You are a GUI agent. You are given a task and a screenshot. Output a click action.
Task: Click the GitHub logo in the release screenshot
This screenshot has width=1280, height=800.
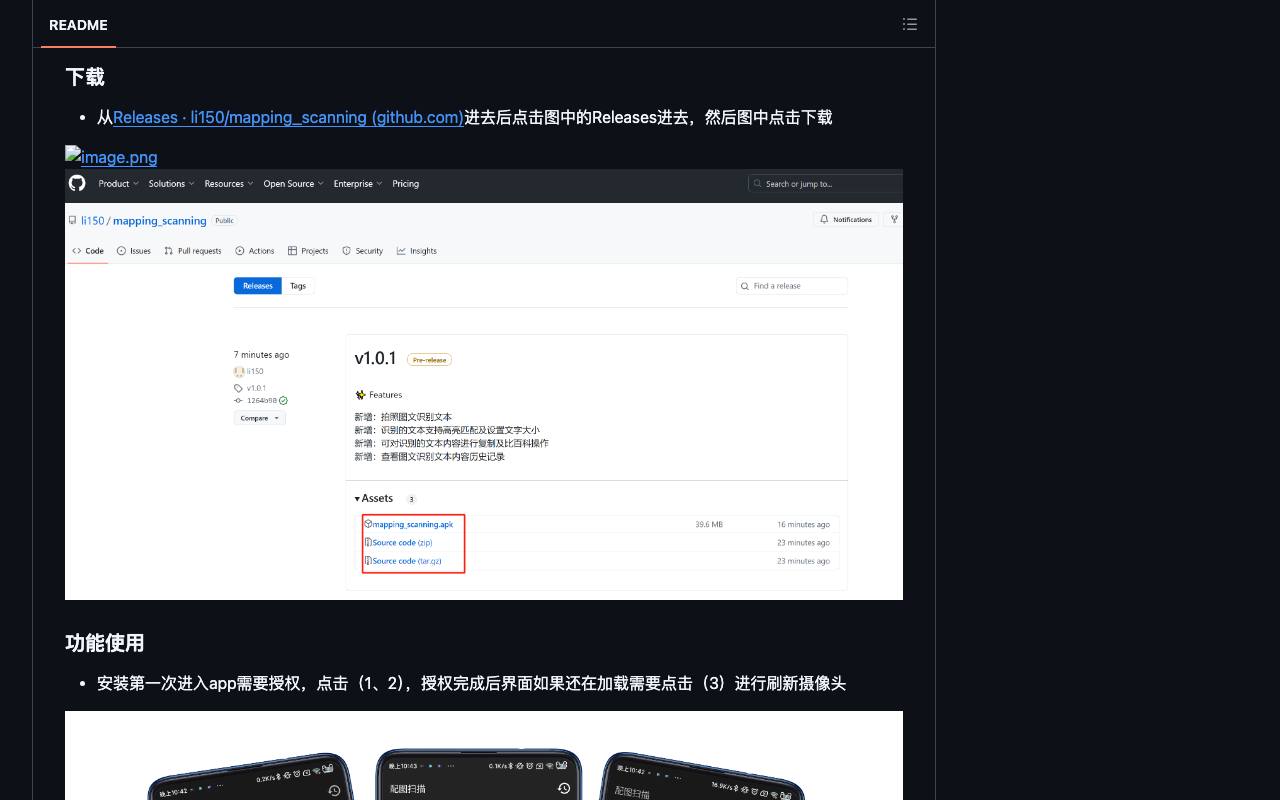(x=77, y=184)
